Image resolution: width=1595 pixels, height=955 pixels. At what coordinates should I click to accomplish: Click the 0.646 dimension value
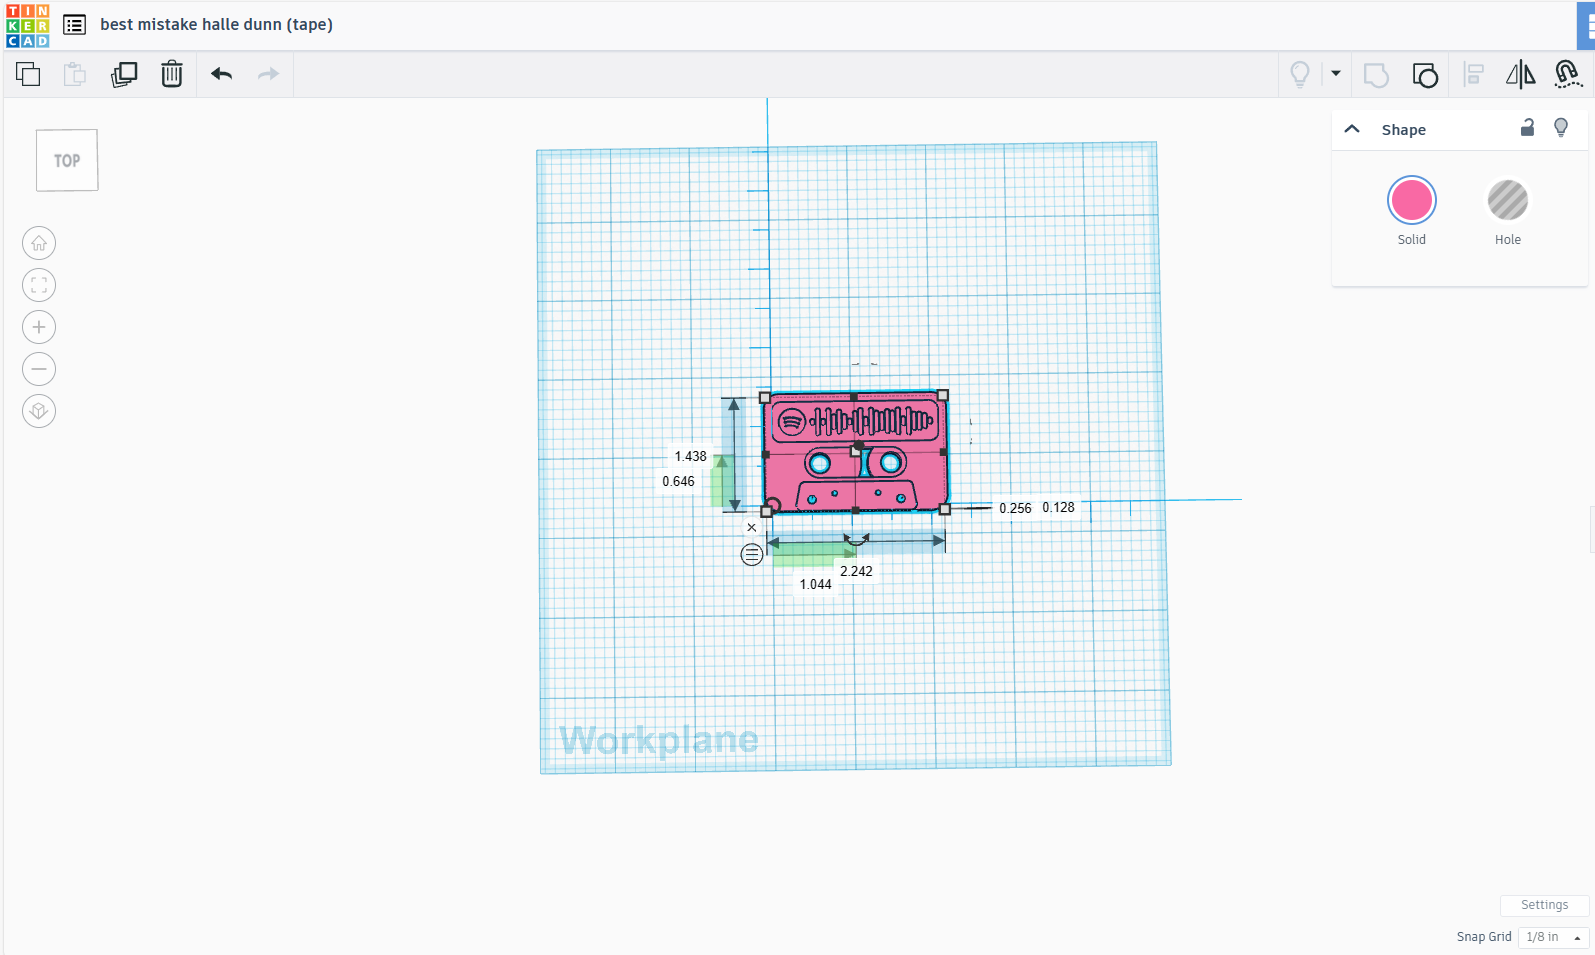coord(678,481)
